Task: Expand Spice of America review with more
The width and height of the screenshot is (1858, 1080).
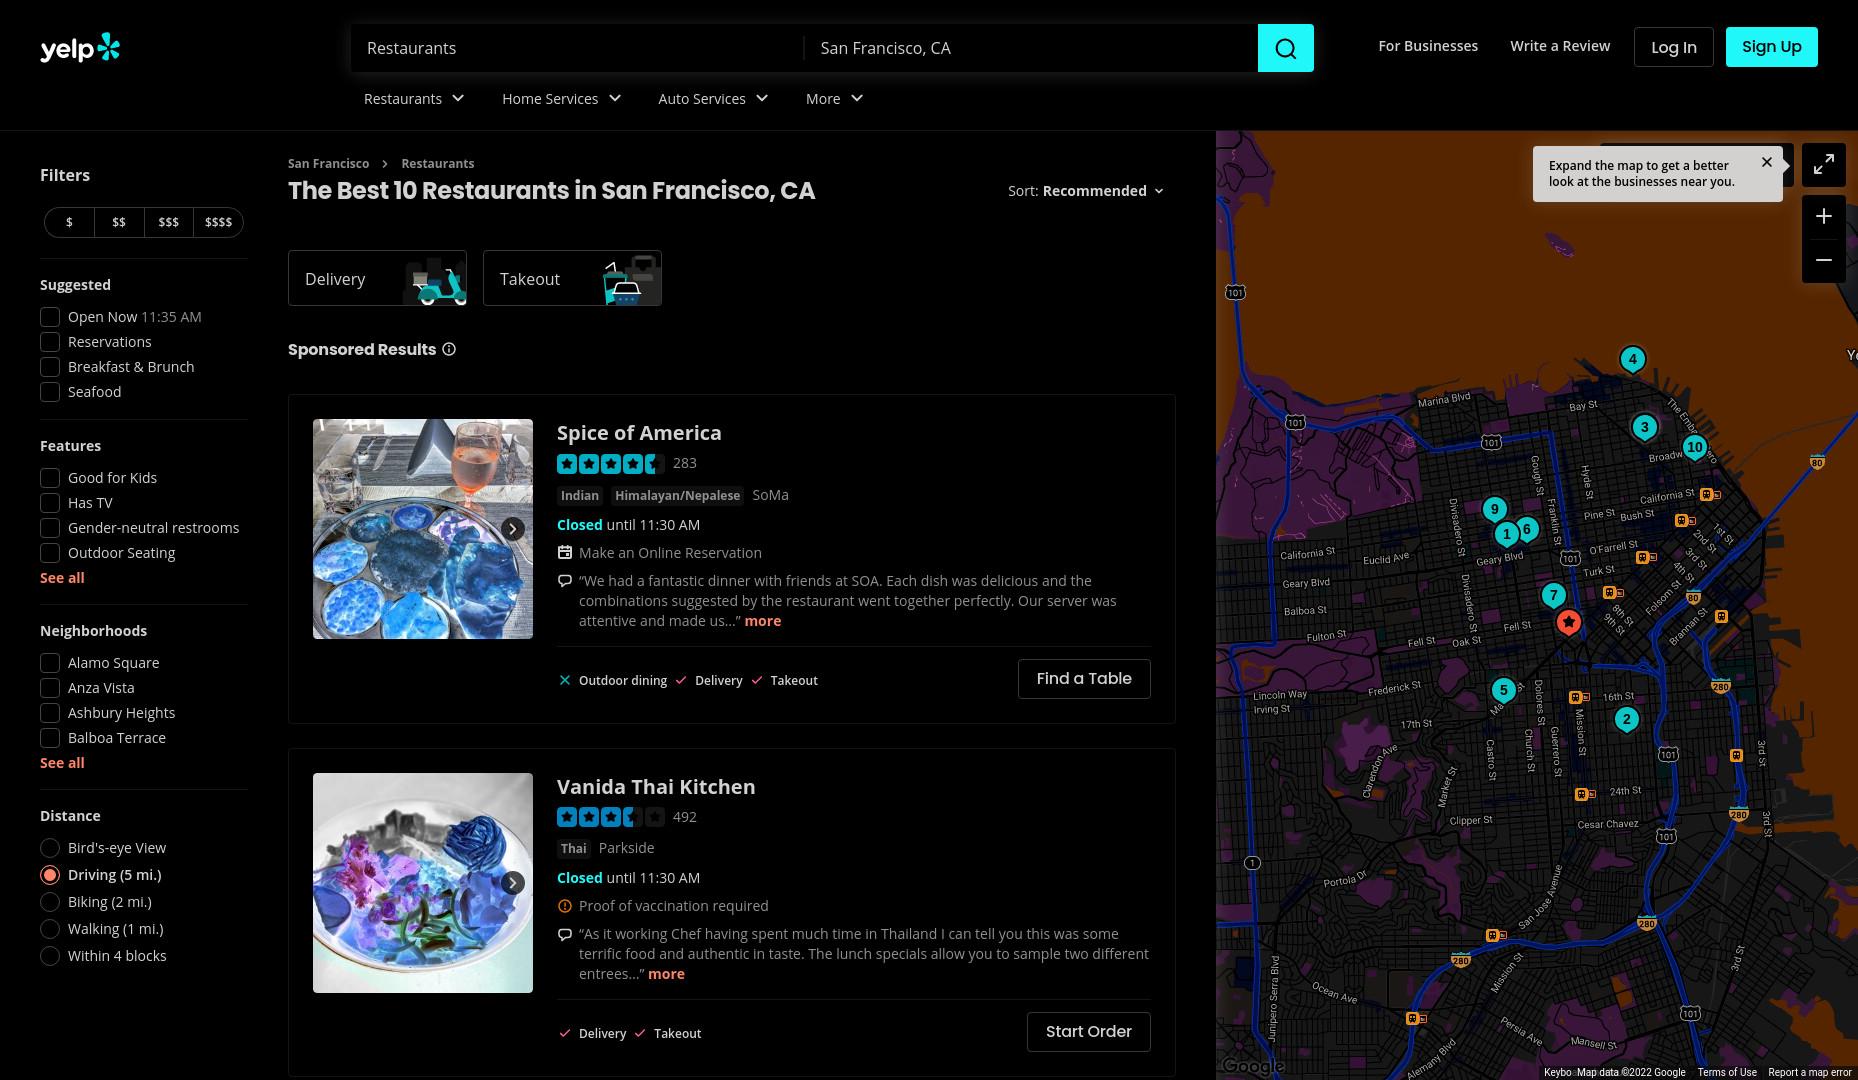Action: pos(762,621)
